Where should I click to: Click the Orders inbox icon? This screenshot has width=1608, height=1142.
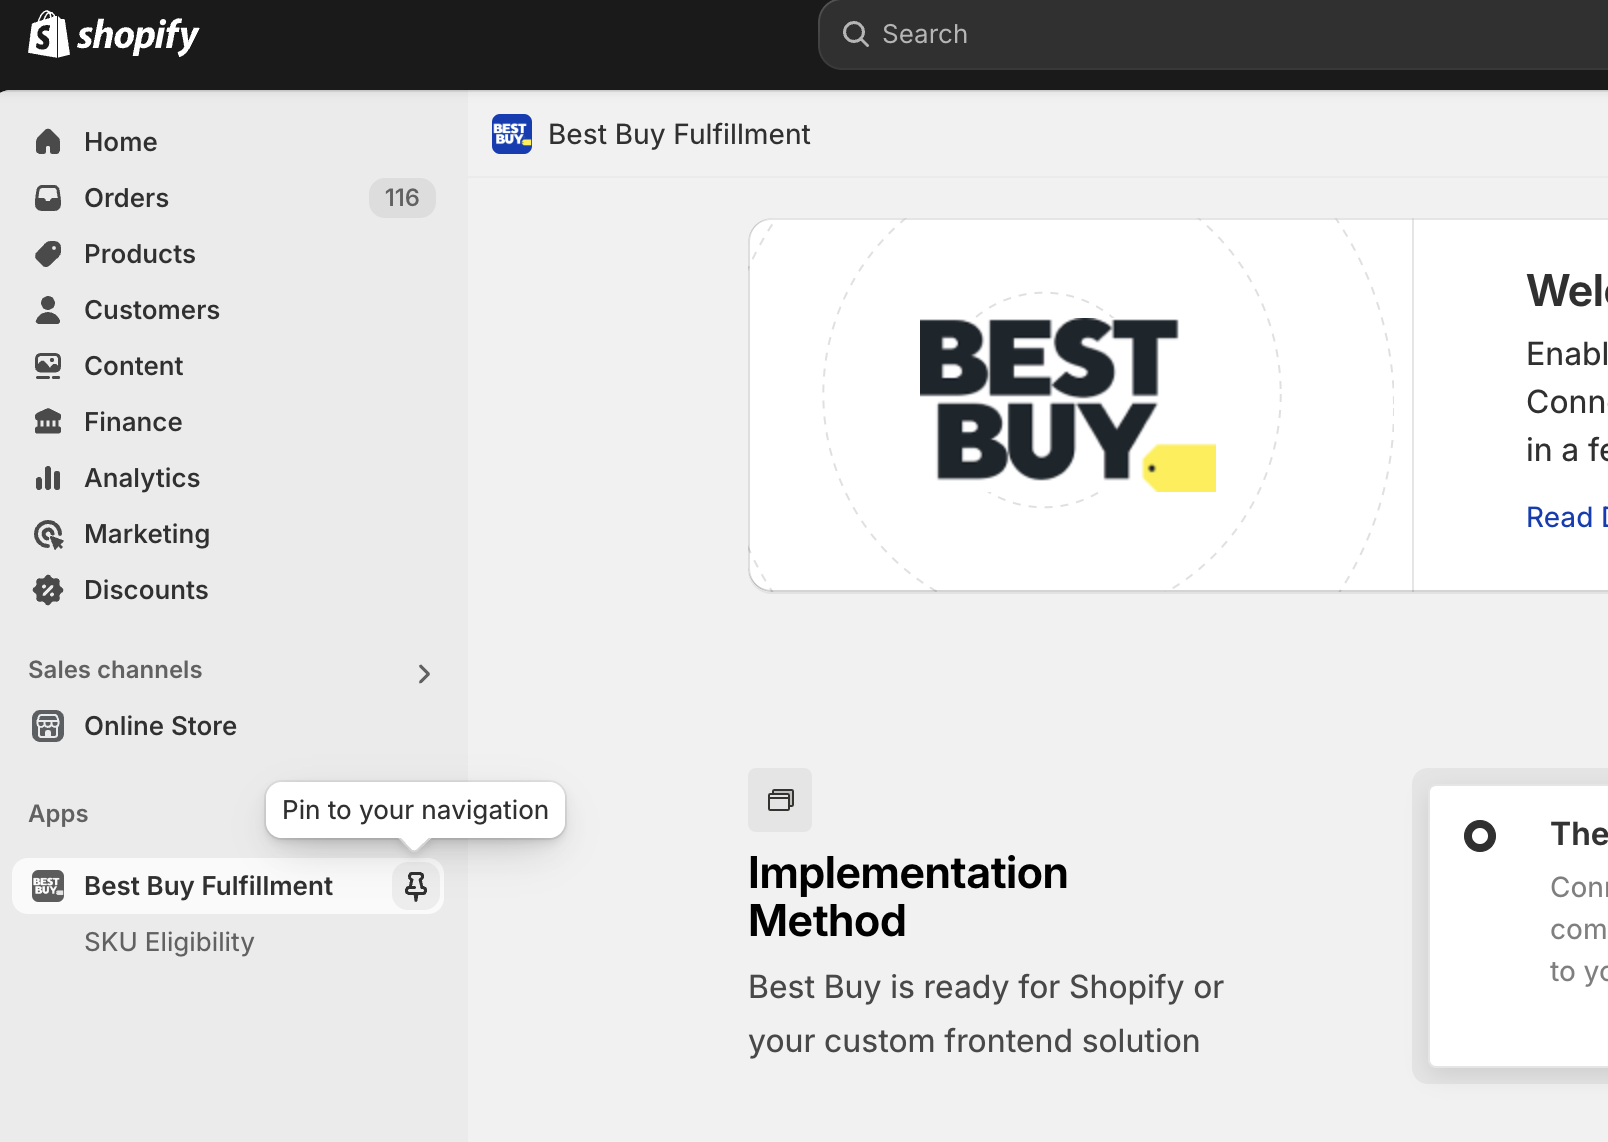coord(48,198)
